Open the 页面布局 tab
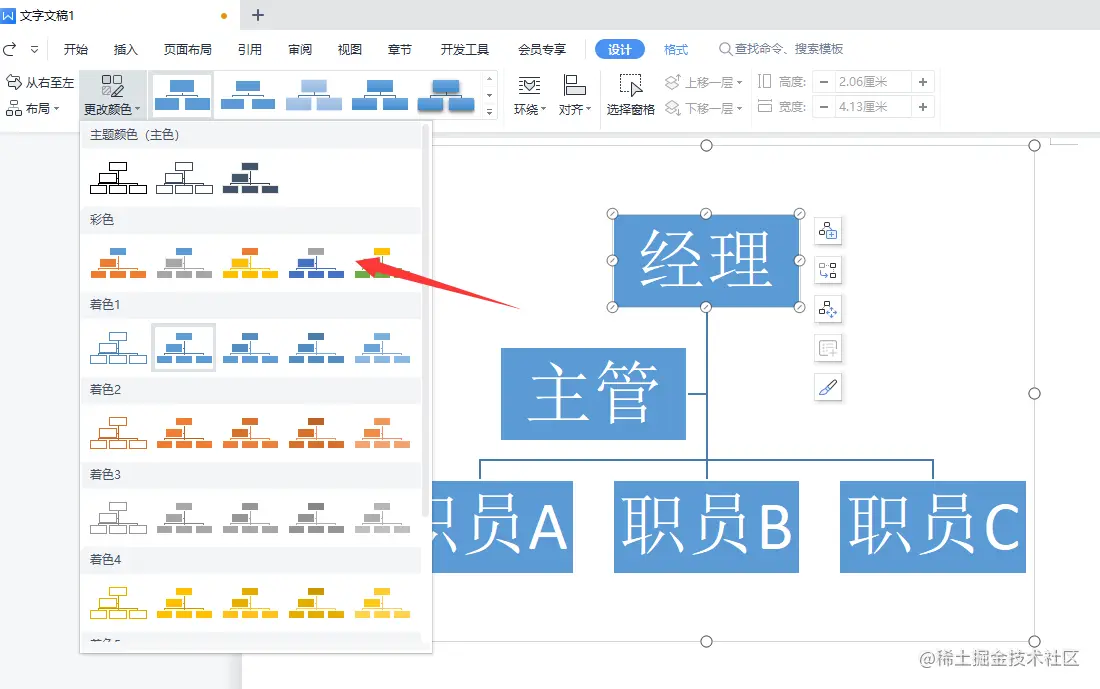 coord(187,49)
